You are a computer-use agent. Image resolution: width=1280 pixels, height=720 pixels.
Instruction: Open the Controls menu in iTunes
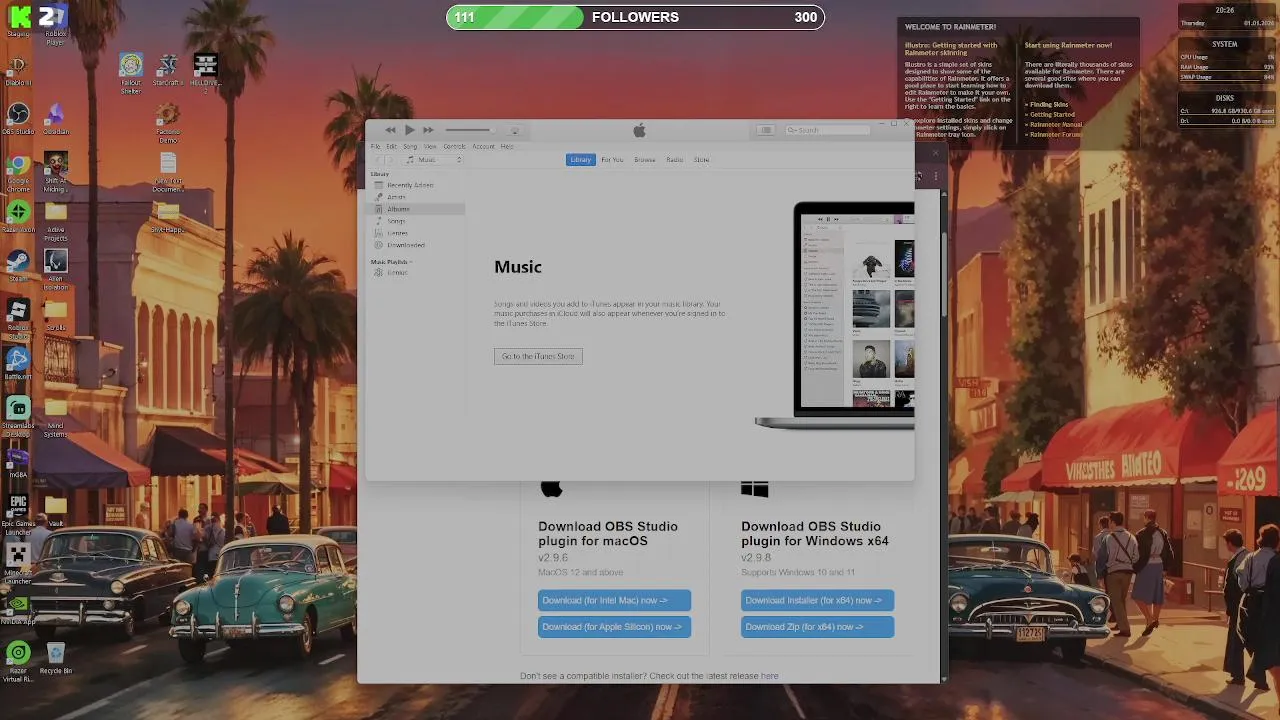454,147
